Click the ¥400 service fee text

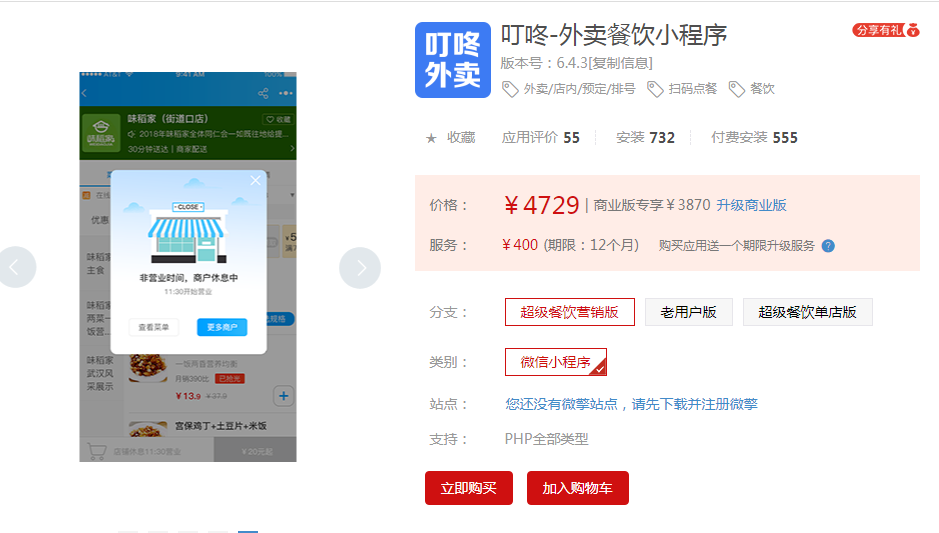(520, 245)
